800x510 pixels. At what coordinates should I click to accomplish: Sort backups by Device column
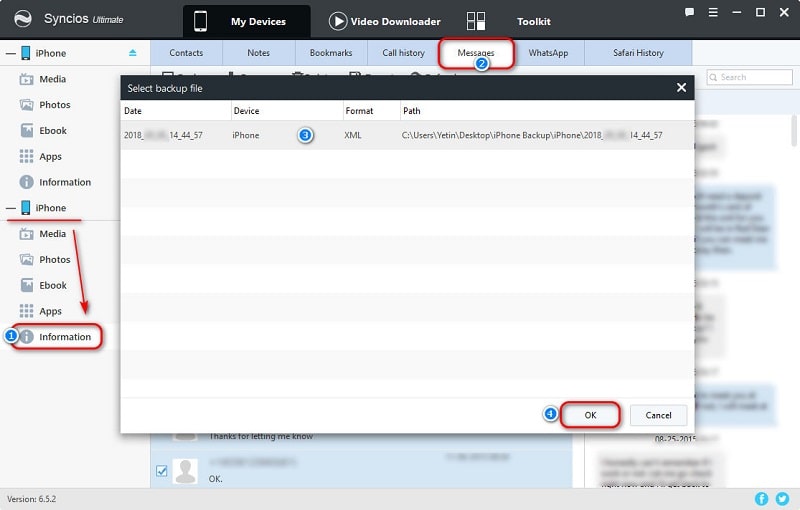(x=287, y=111)
